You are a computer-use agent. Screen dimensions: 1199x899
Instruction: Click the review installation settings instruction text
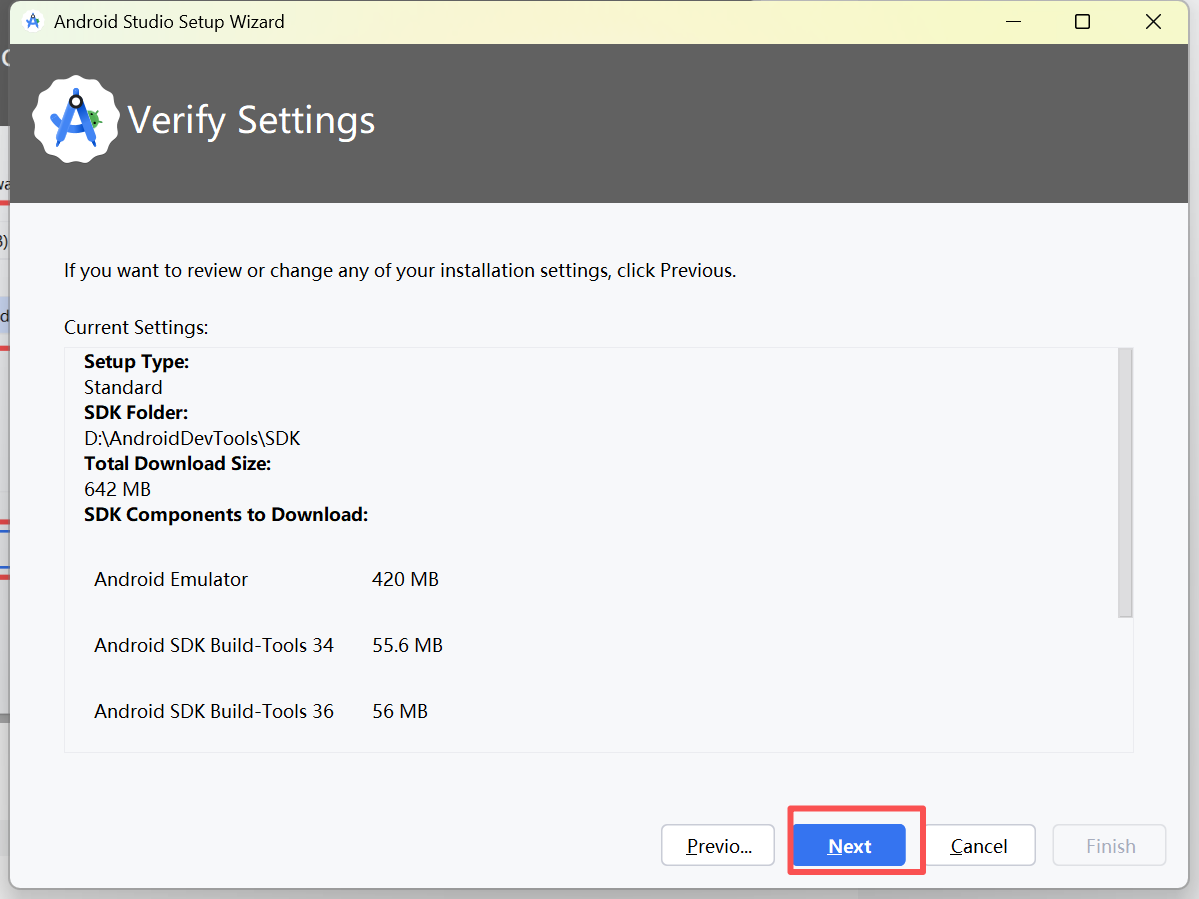pyautogui.click(x=400, y=271)
